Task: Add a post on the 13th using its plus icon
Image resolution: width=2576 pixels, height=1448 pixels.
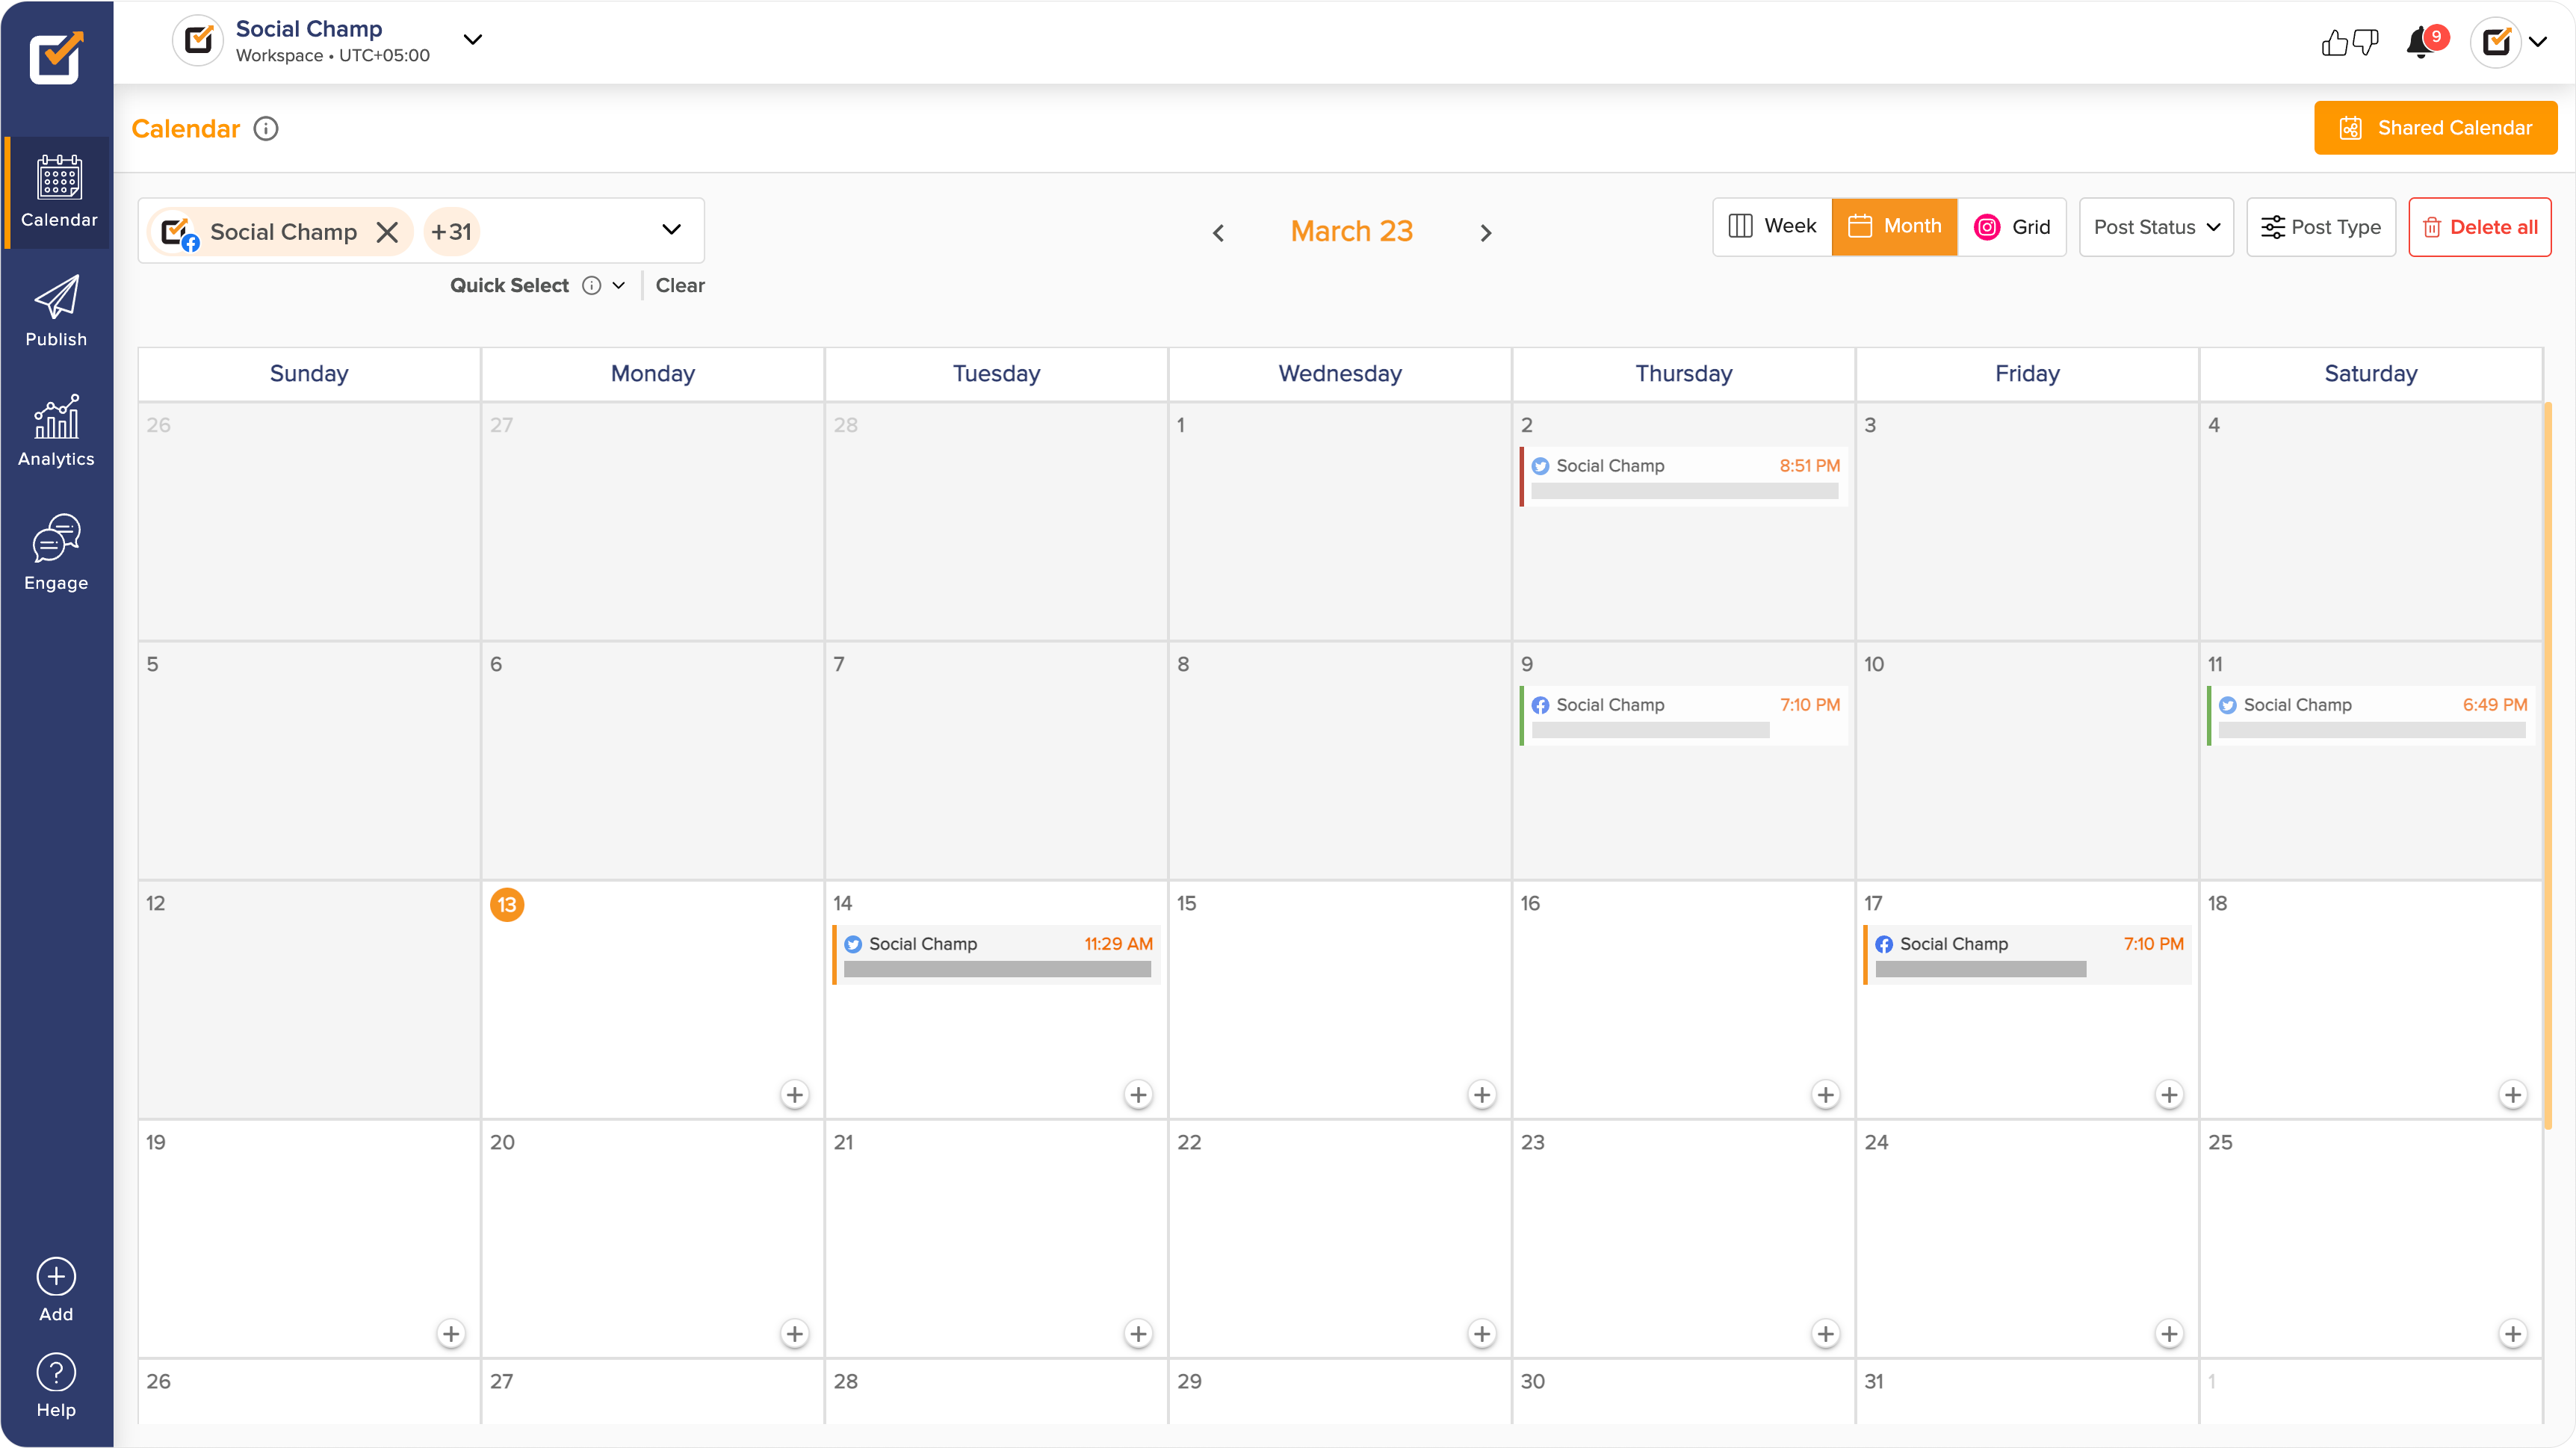Action: pyautogui.click(x=795, y=1095)
